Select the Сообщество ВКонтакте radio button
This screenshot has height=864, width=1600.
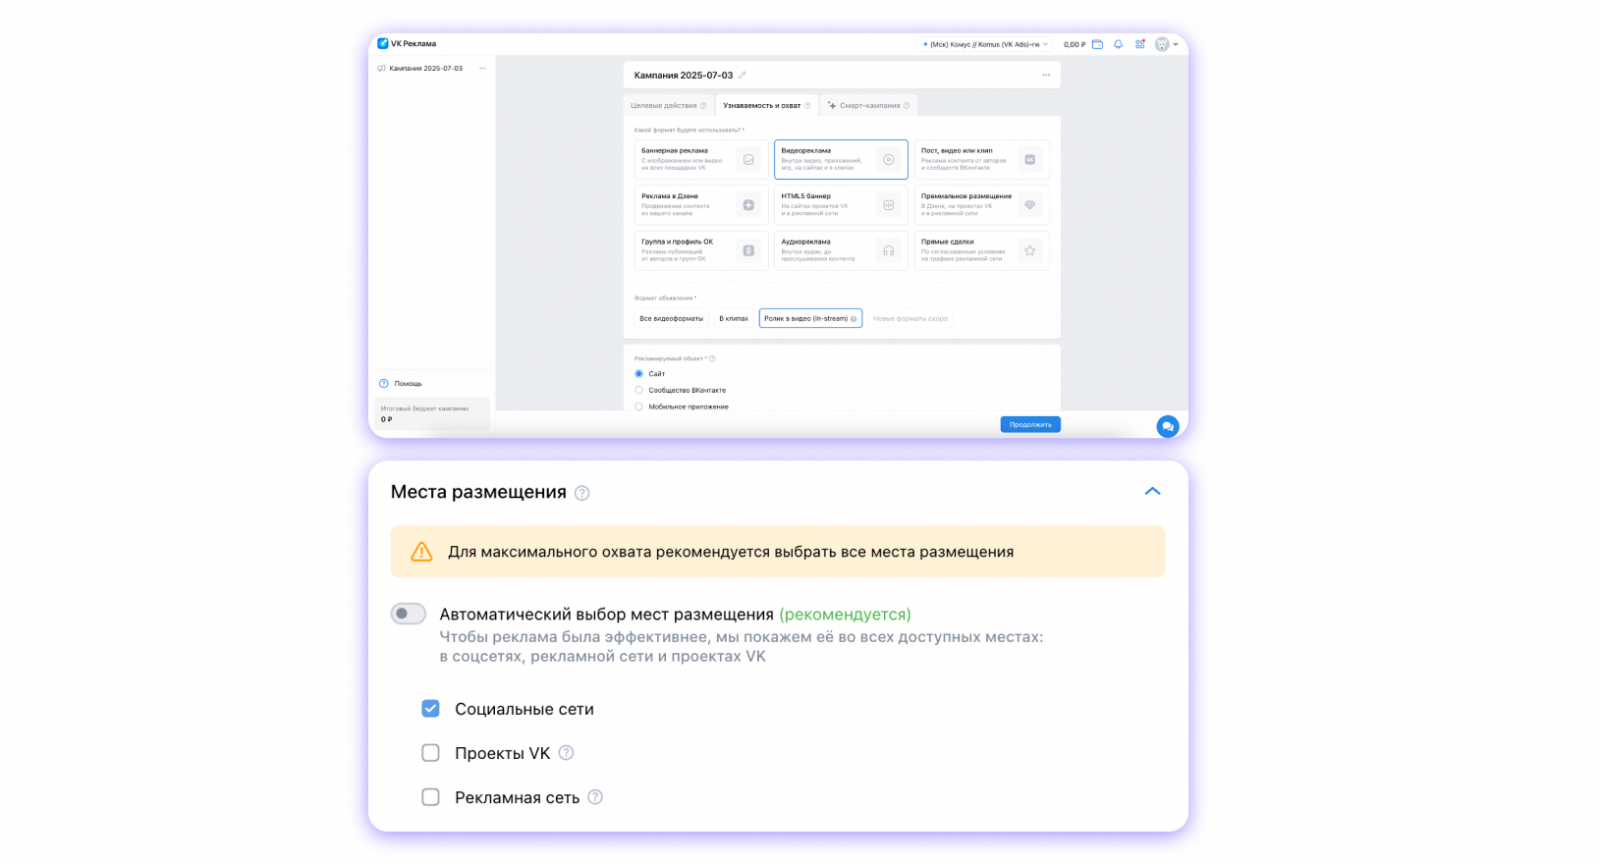pyautogui.click(x=639, y=390)
